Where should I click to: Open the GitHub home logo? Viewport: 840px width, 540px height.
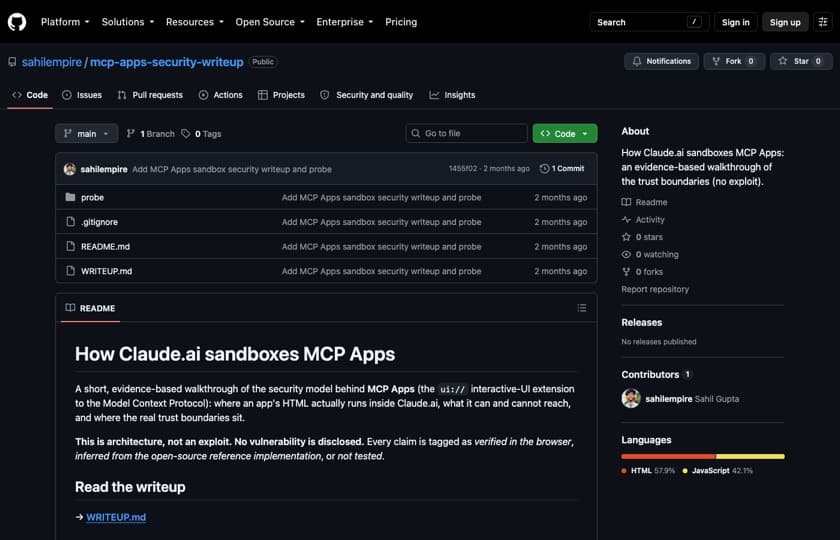coord(17,22)
